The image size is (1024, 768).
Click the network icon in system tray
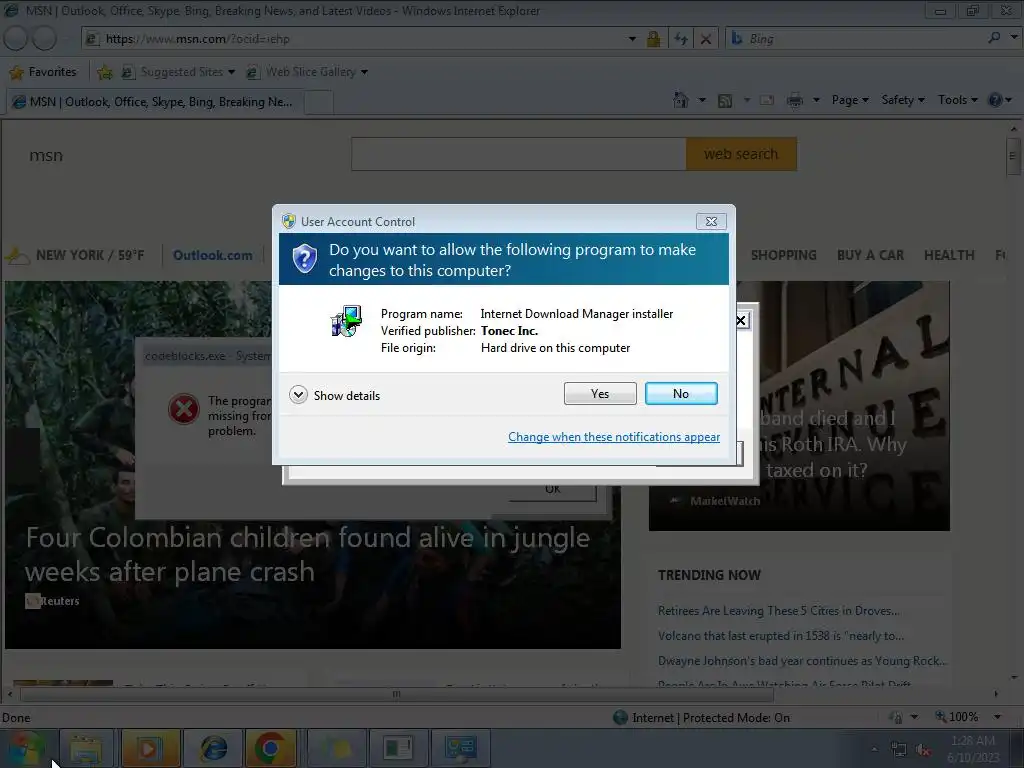coord(899,750)
